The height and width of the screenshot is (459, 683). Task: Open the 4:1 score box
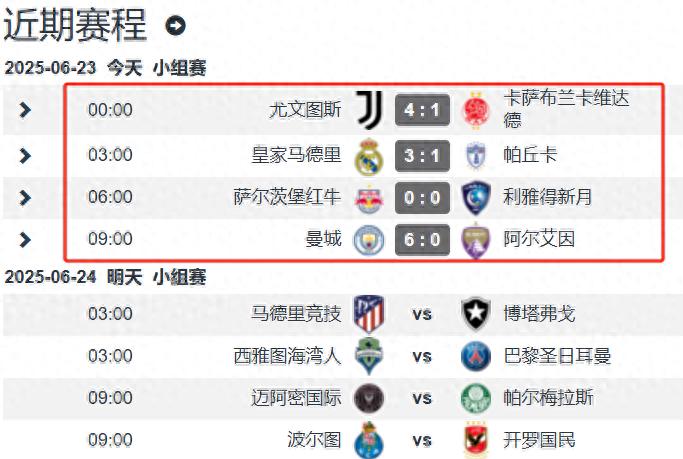[x=422, y=110]
